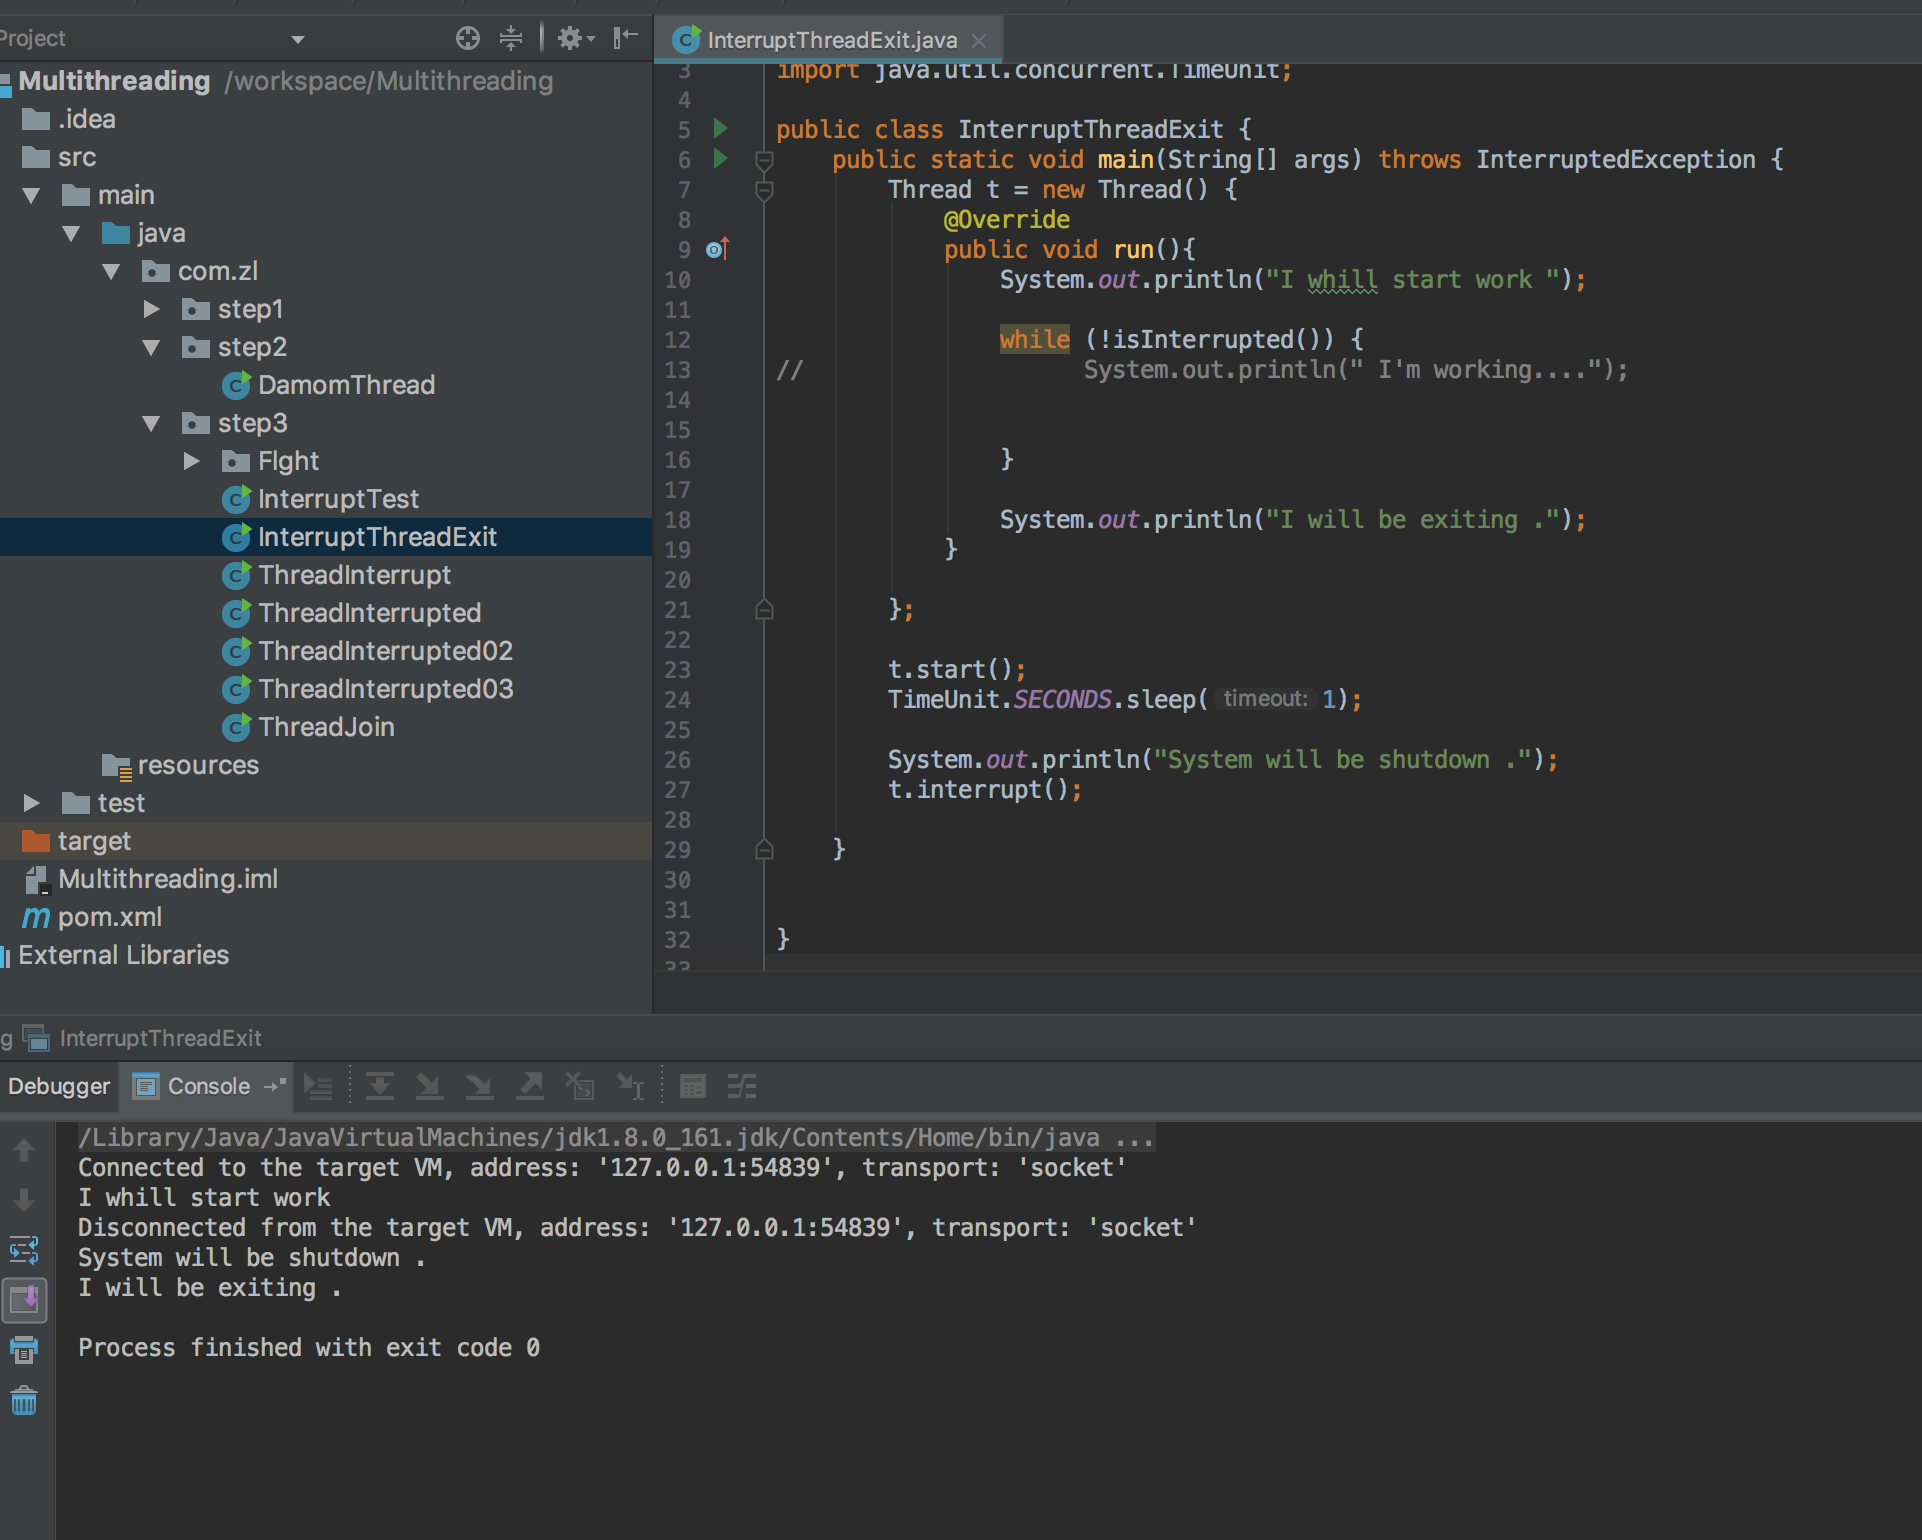Toggle Soft-Wrap for console output

pyautogui.click(x=24, y=1250)
